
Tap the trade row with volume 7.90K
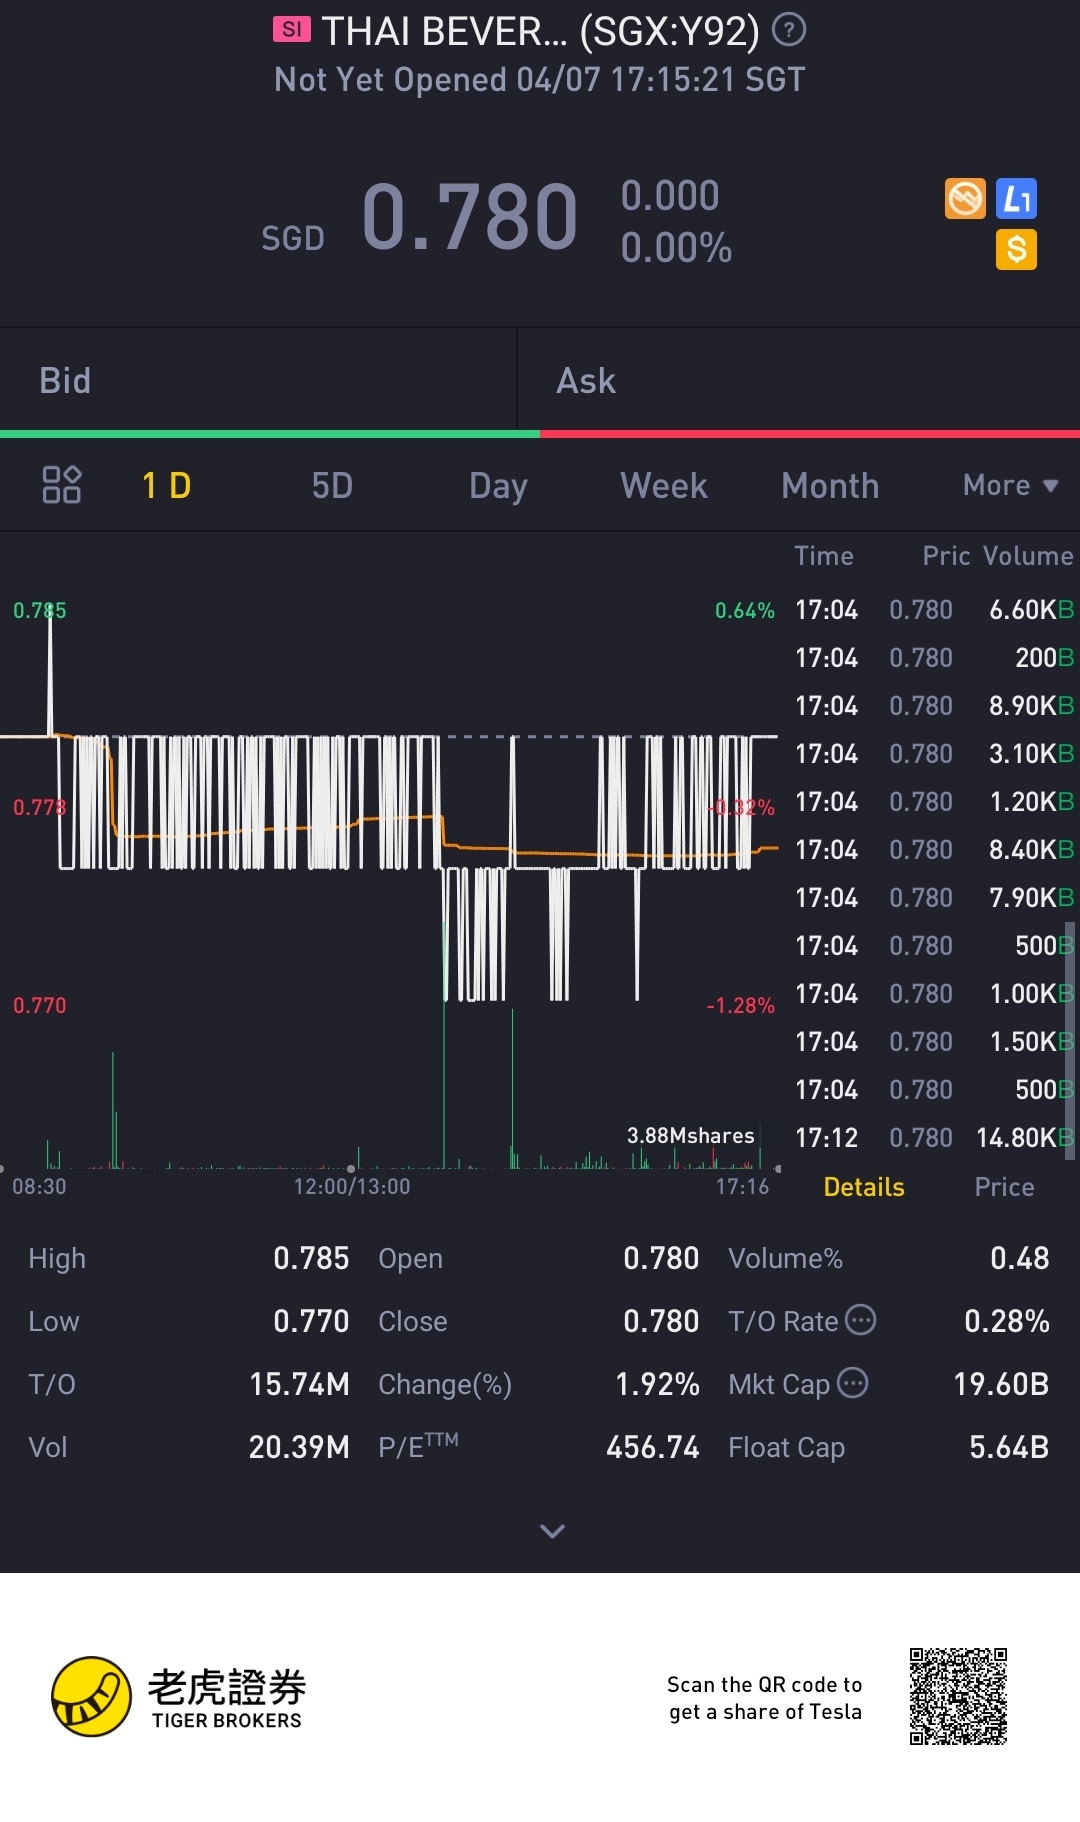click(x=934, y=898)
